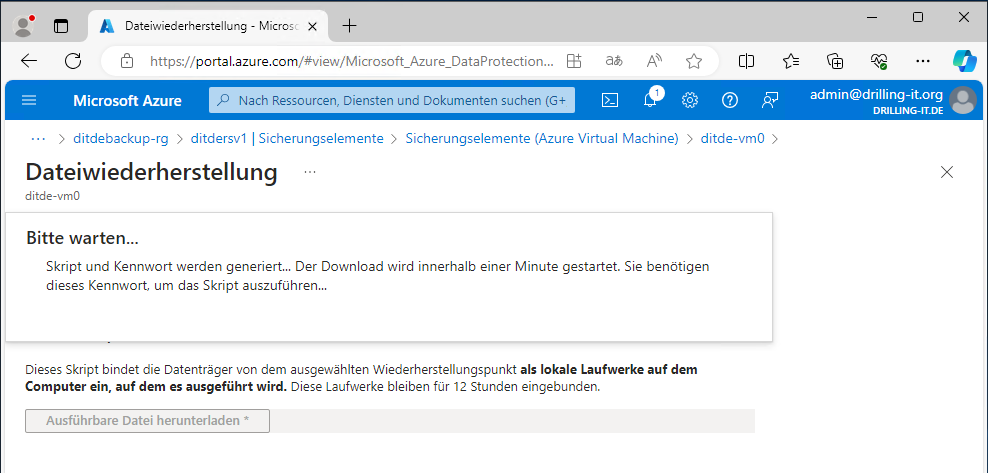This screenshot has width=988, height=473.
Task: Open the Collections icon
Action: [835, 61]
